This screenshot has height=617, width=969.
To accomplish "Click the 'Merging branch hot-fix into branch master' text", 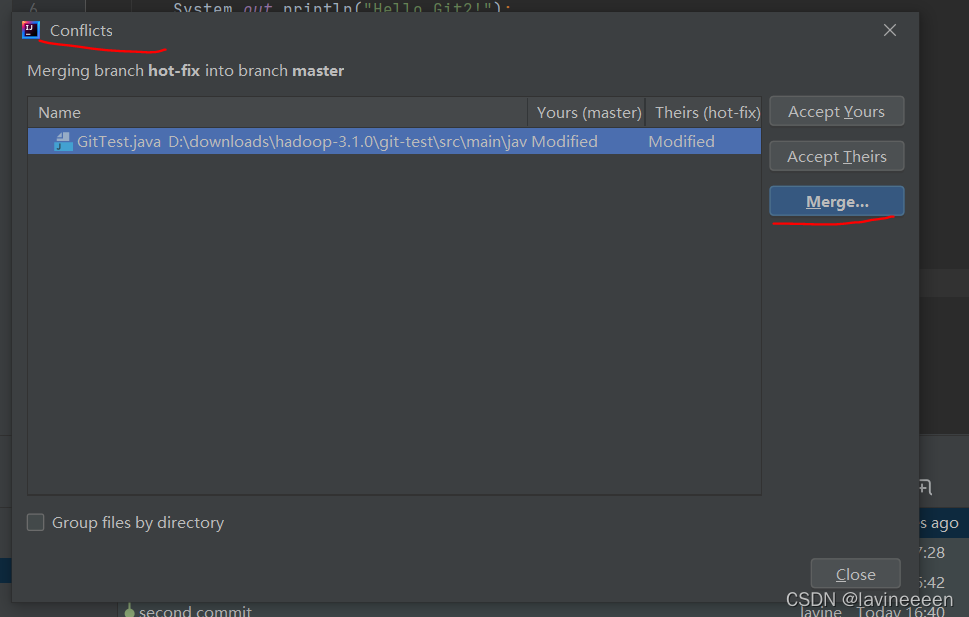I will click(185, 70).
